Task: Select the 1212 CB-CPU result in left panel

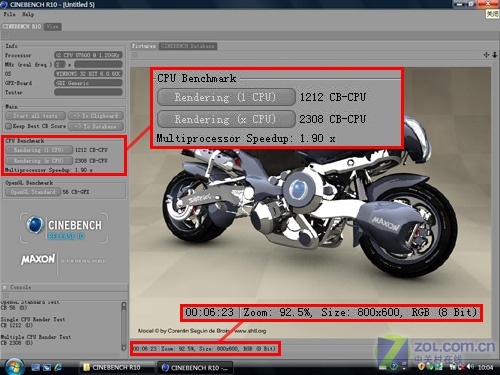Action: pyautogui.click(x=91, y=150)
